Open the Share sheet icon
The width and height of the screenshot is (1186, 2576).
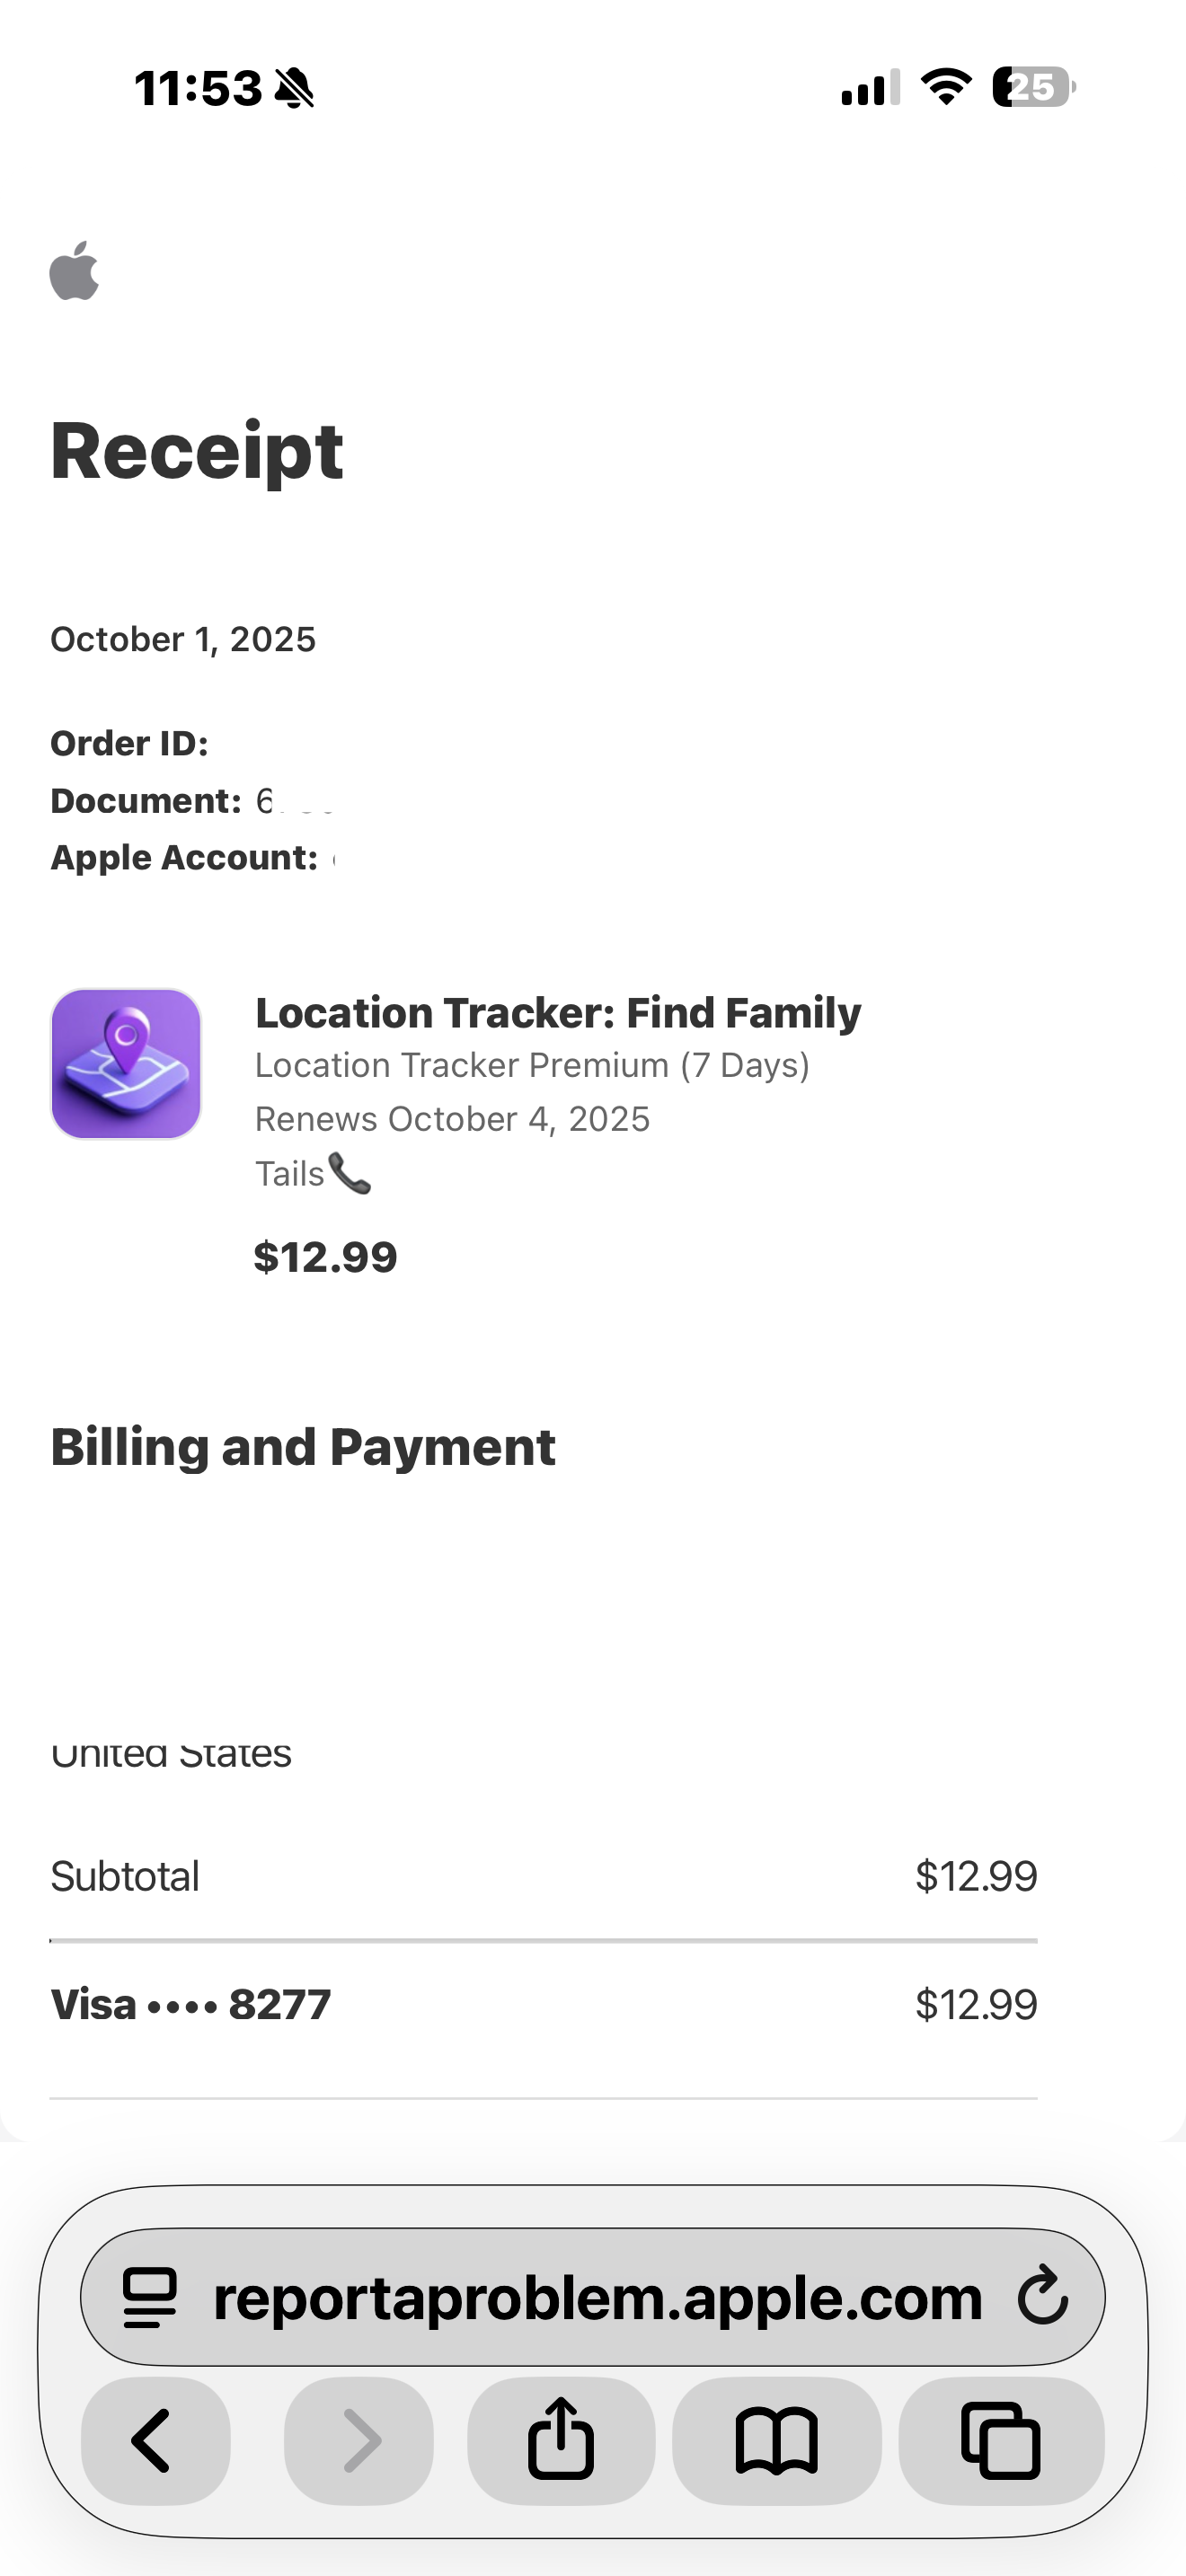[561, 2440]
